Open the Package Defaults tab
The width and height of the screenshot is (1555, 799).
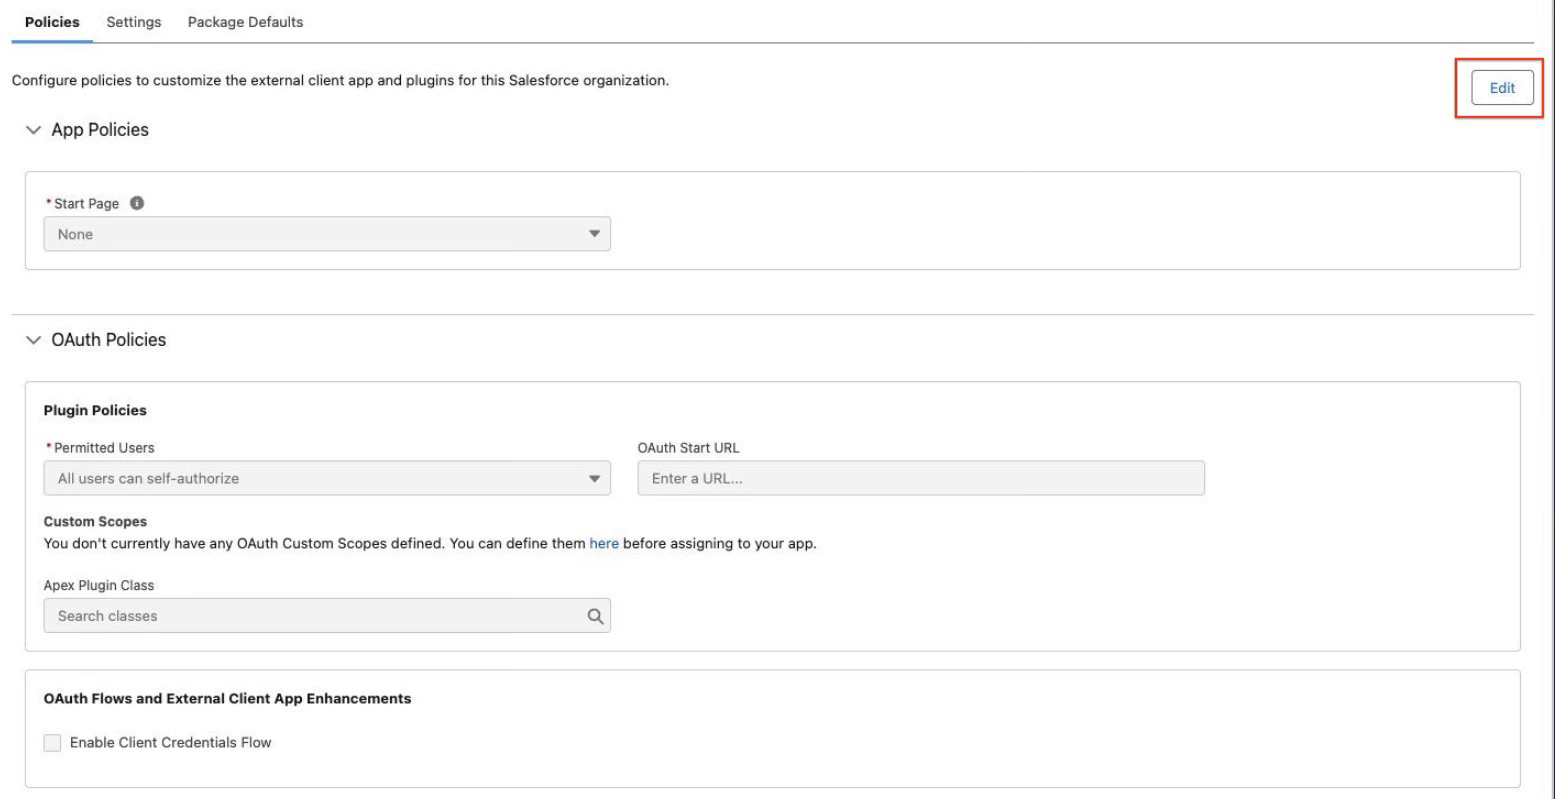245,22
